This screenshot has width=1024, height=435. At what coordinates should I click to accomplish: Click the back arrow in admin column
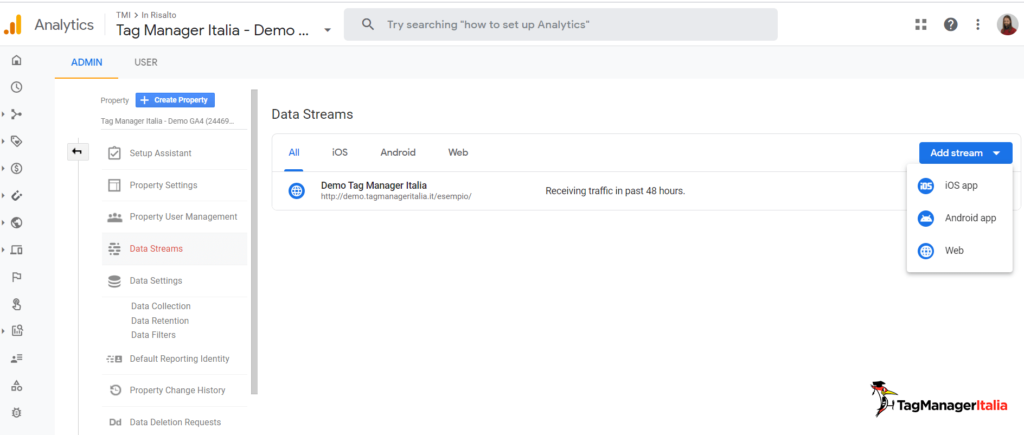point(78,152)
